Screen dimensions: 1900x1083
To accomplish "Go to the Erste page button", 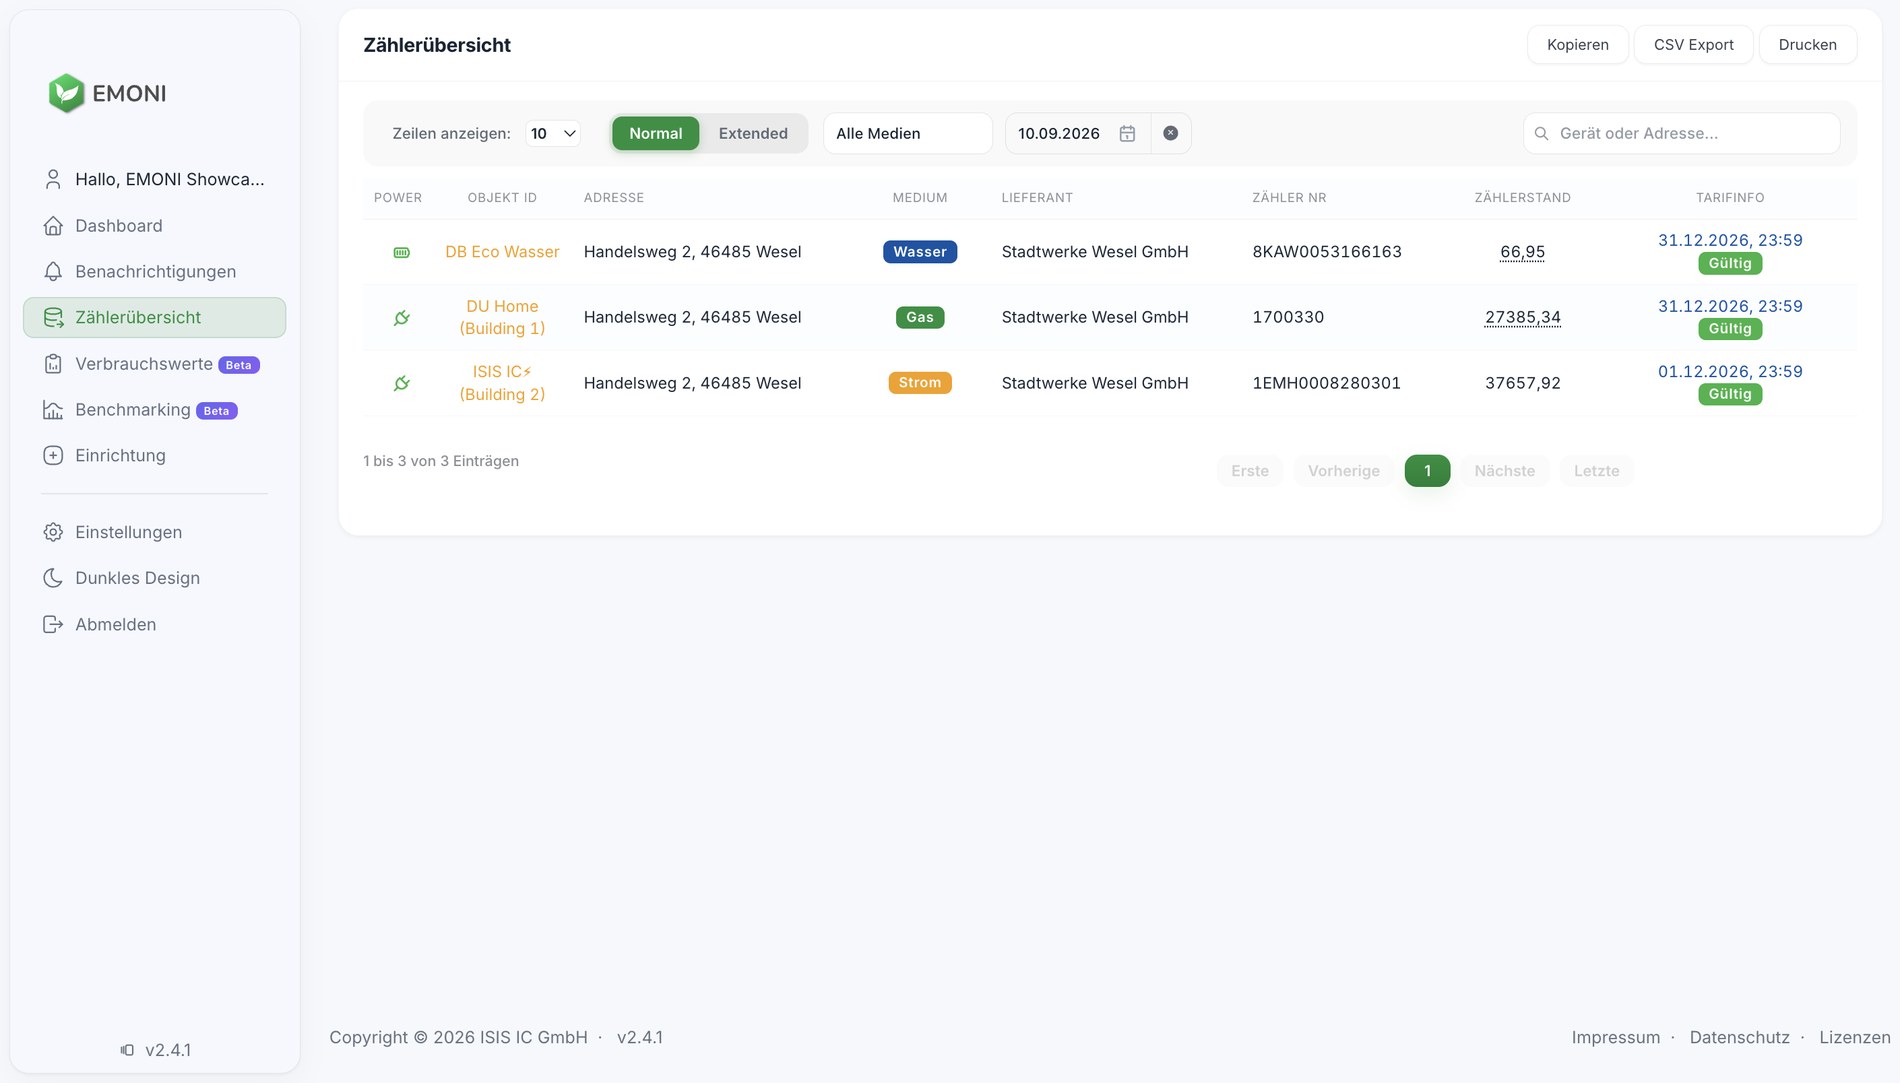I will [1250, 471].
